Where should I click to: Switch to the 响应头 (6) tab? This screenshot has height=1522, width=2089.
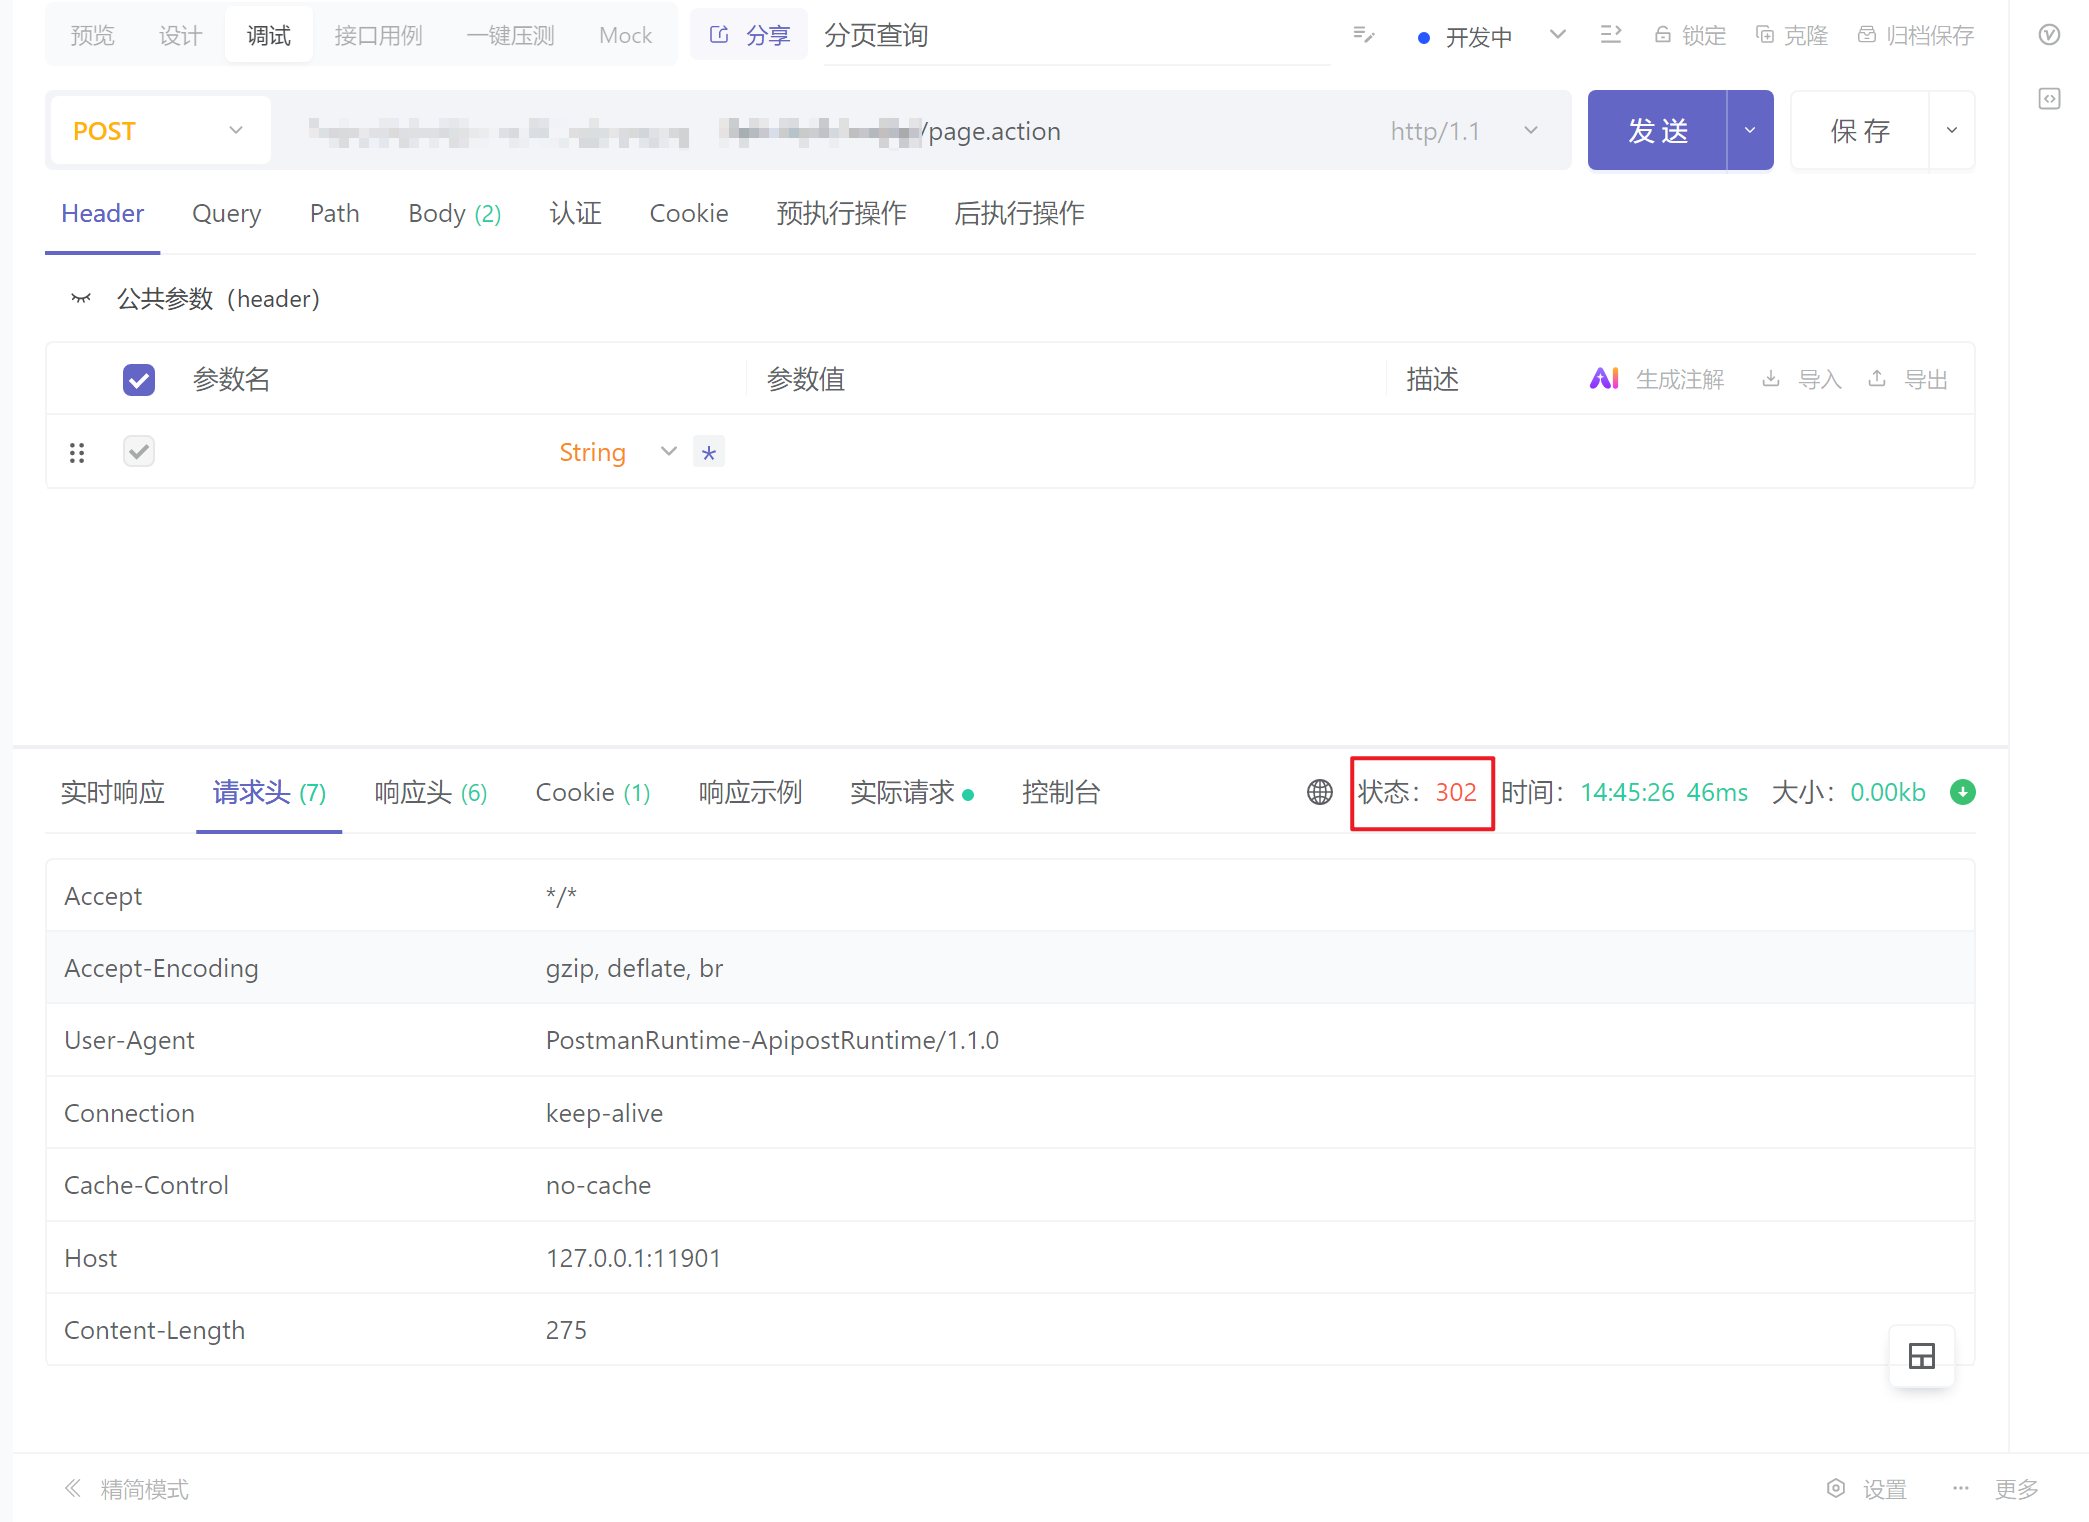tap(430, 792)
